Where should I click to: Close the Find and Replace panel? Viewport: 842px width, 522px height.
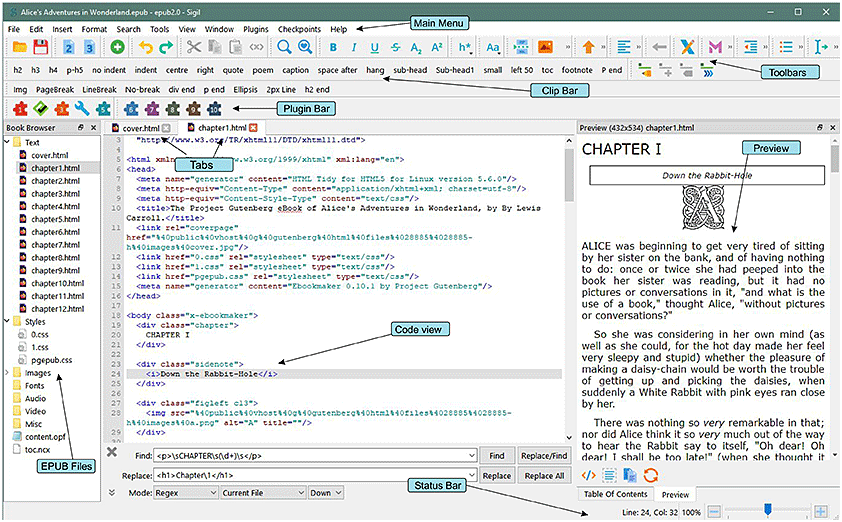coord(112,452)
